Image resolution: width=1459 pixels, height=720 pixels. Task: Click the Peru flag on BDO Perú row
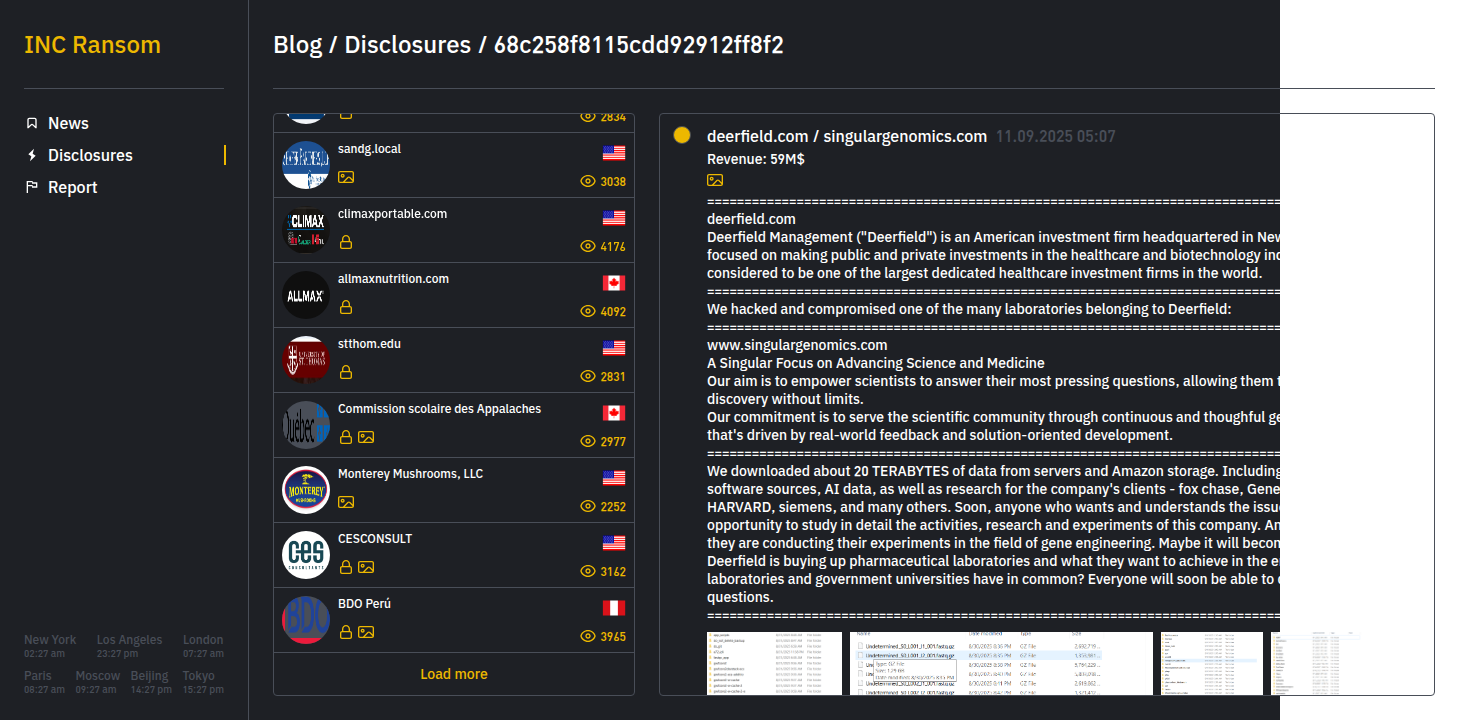pyautogui.click(x=614, y=608)
